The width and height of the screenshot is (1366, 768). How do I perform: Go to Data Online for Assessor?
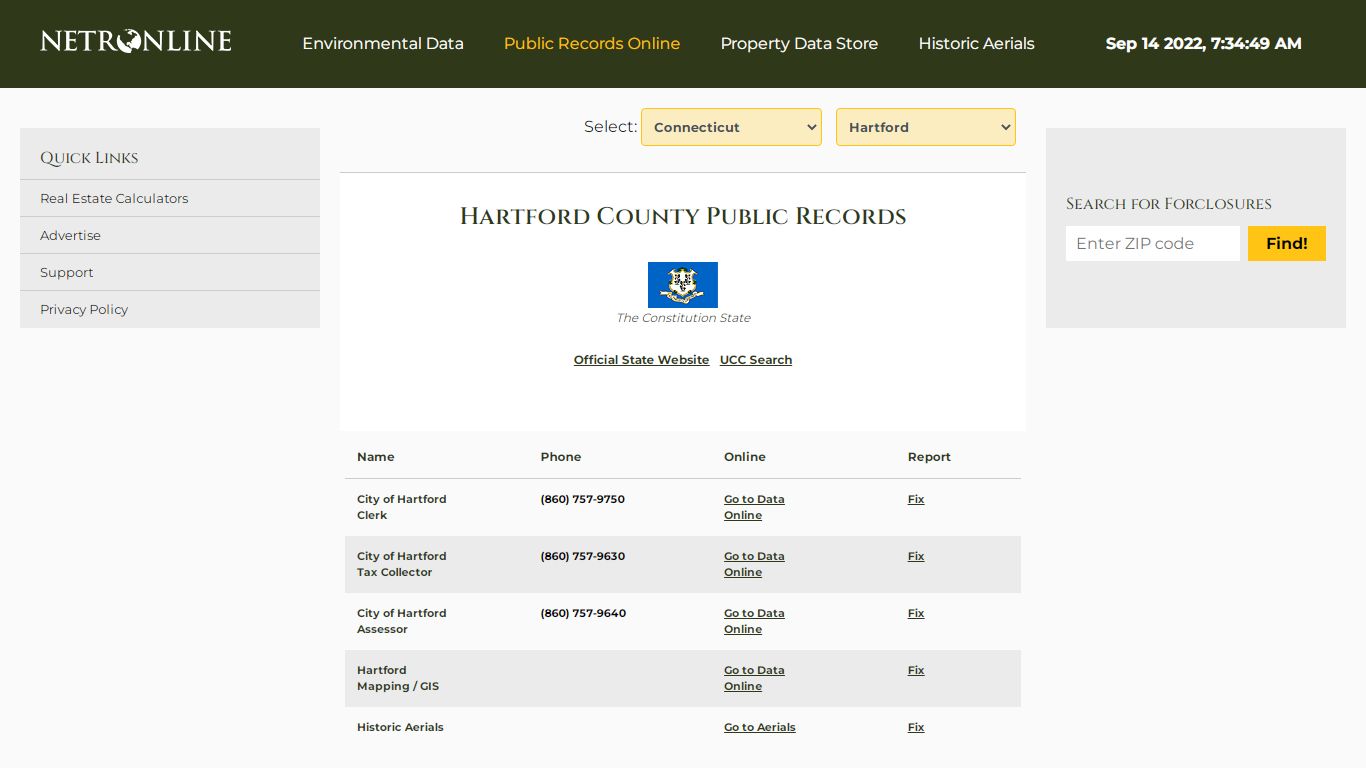click(x=754, y=621)
